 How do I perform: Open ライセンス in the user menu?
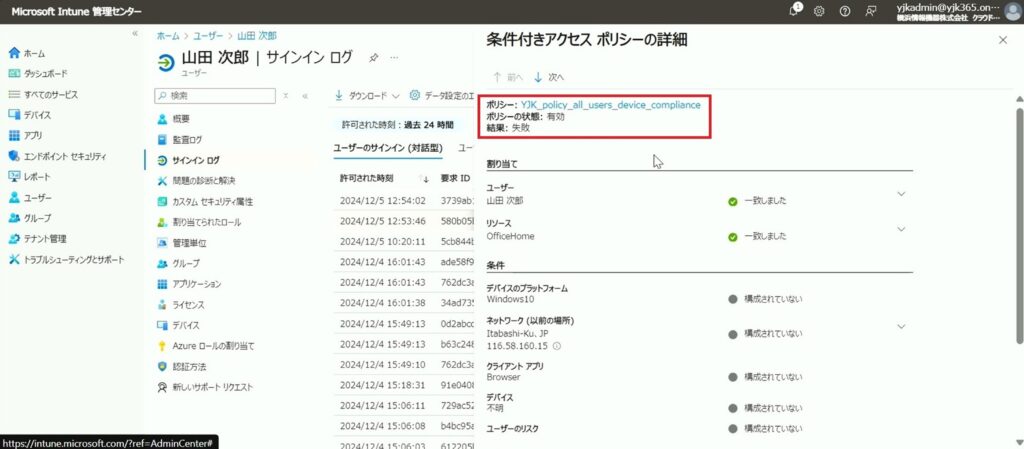(x=181, y=305)
